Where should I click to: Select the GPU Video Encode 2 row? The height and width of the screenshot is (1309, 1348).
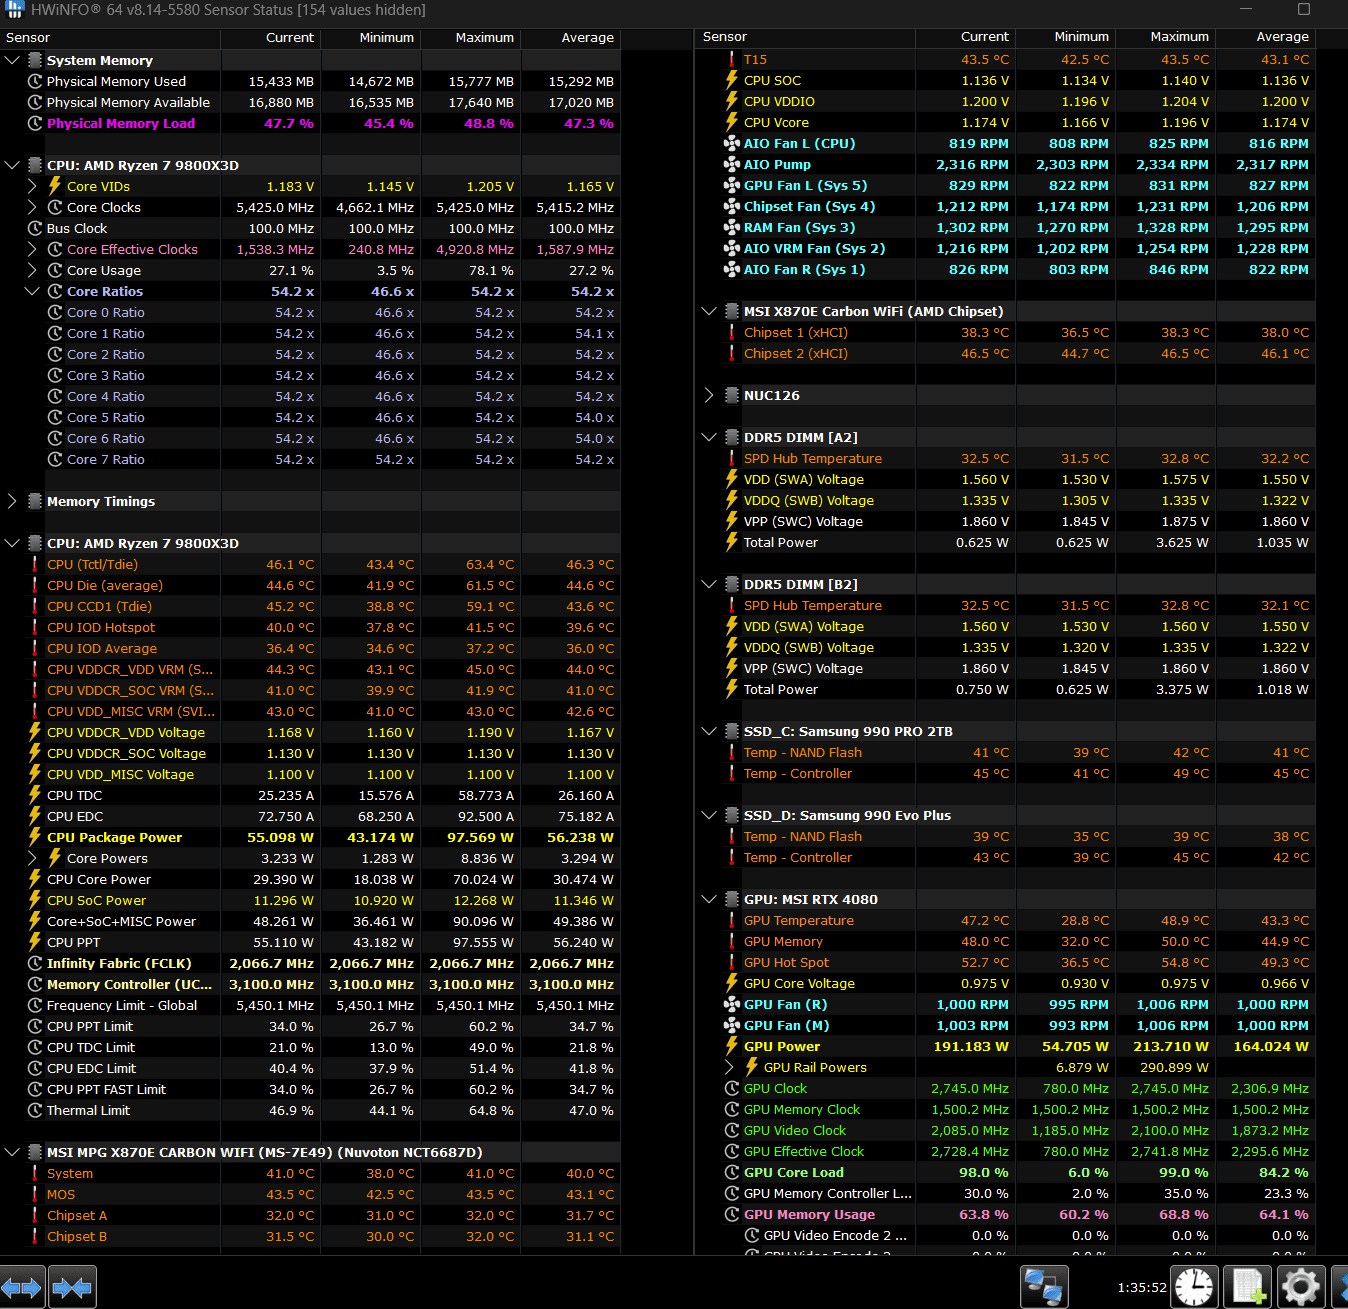pos(1006,1235)
